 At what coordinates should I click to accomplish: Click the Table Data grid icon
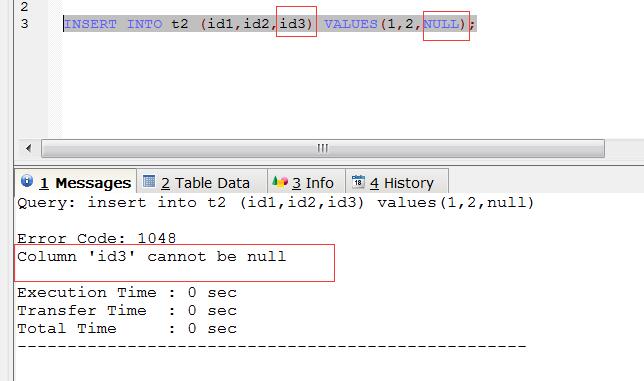[149, 181]
